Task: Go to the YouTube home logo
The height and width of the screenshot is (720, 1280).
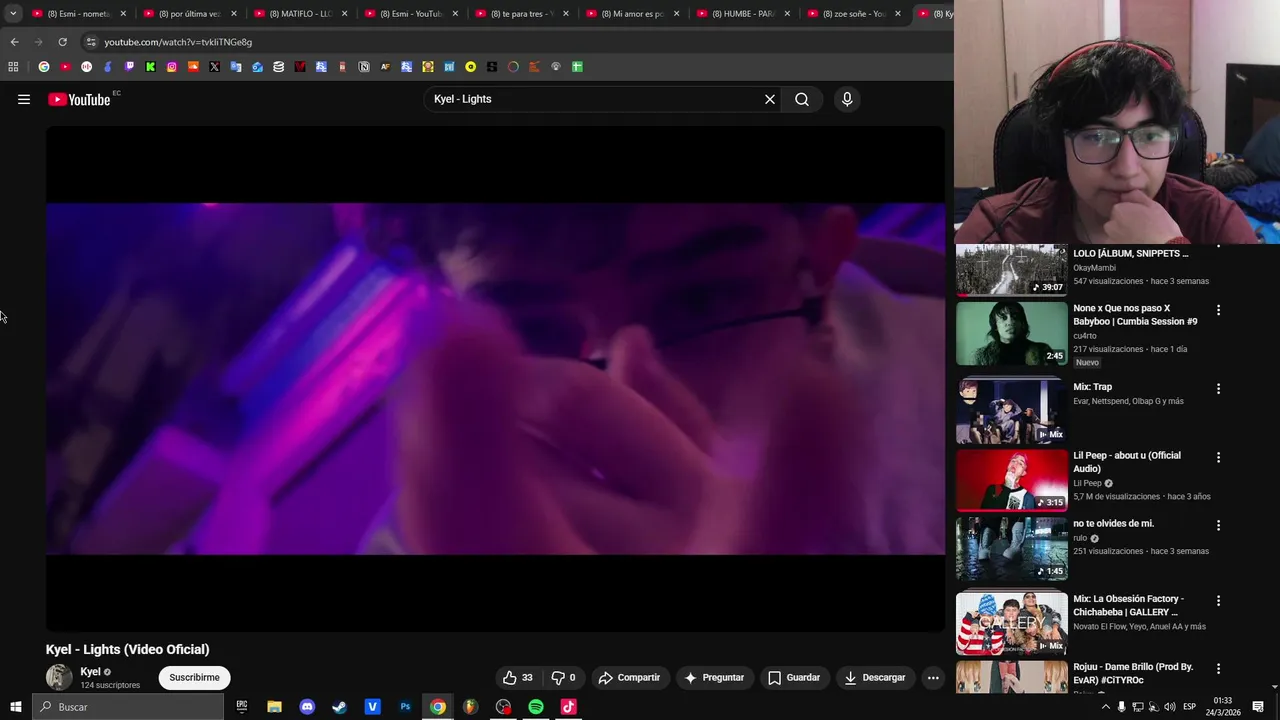Action: [x=79, y=99]
